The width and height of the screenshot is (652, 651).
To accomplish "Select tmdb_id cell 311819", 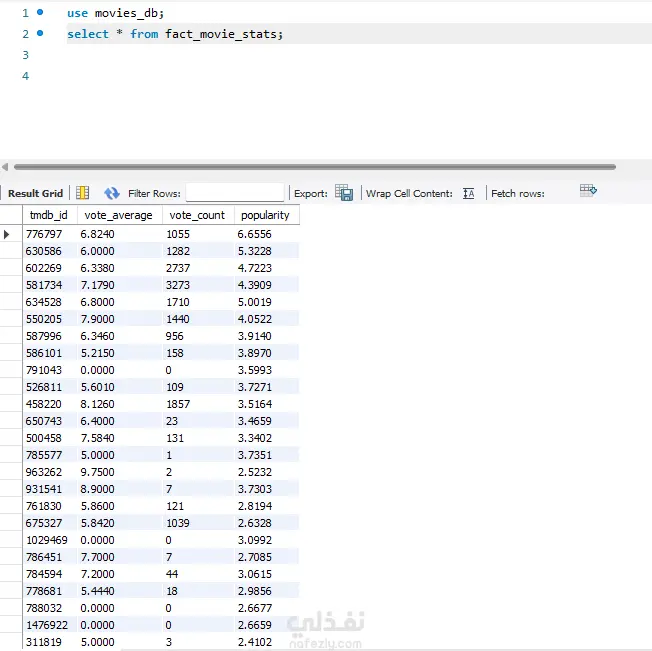I will pyautogui.click(x=50, y=642).
